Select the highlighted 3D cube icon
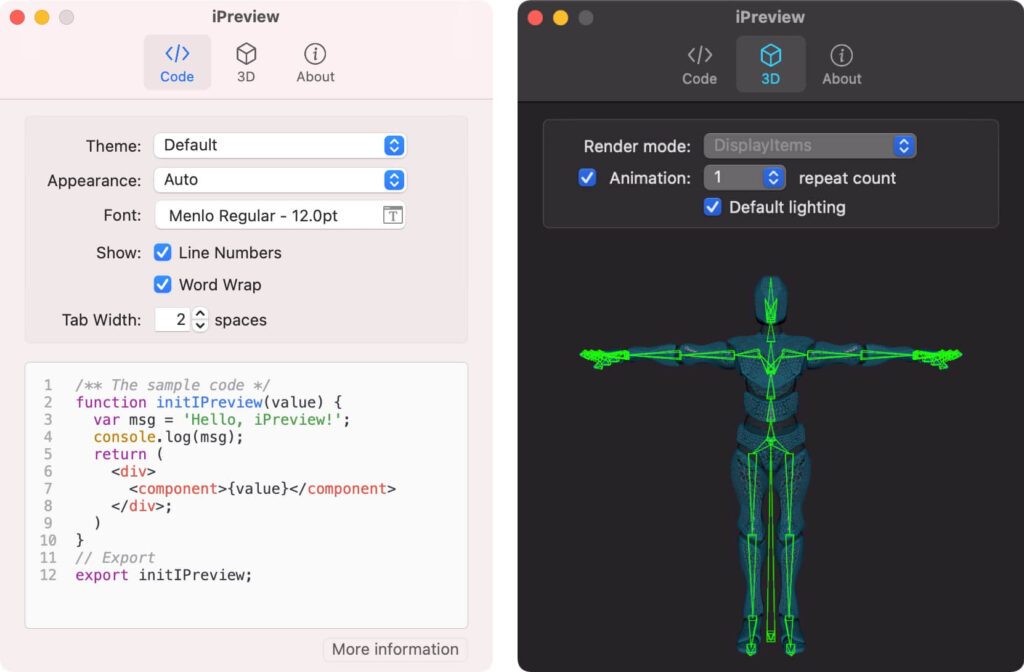The width and height of the screenshot is (1024, 672). 770,56
